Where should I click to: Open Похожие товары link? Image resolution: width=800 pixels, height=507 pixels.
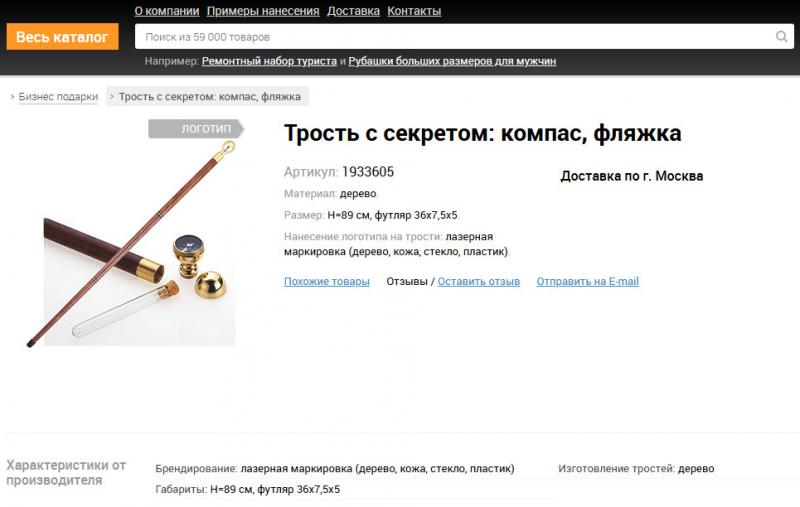(x=327, y=282)
